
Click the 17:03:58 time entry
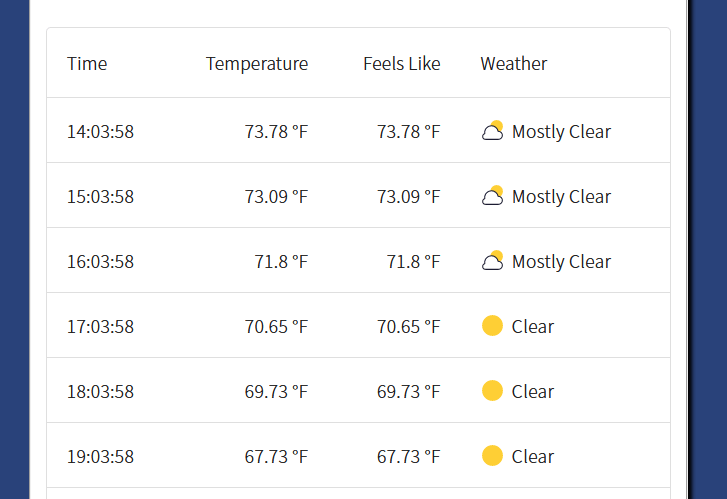pyautogui.click(x=101, y=326)
